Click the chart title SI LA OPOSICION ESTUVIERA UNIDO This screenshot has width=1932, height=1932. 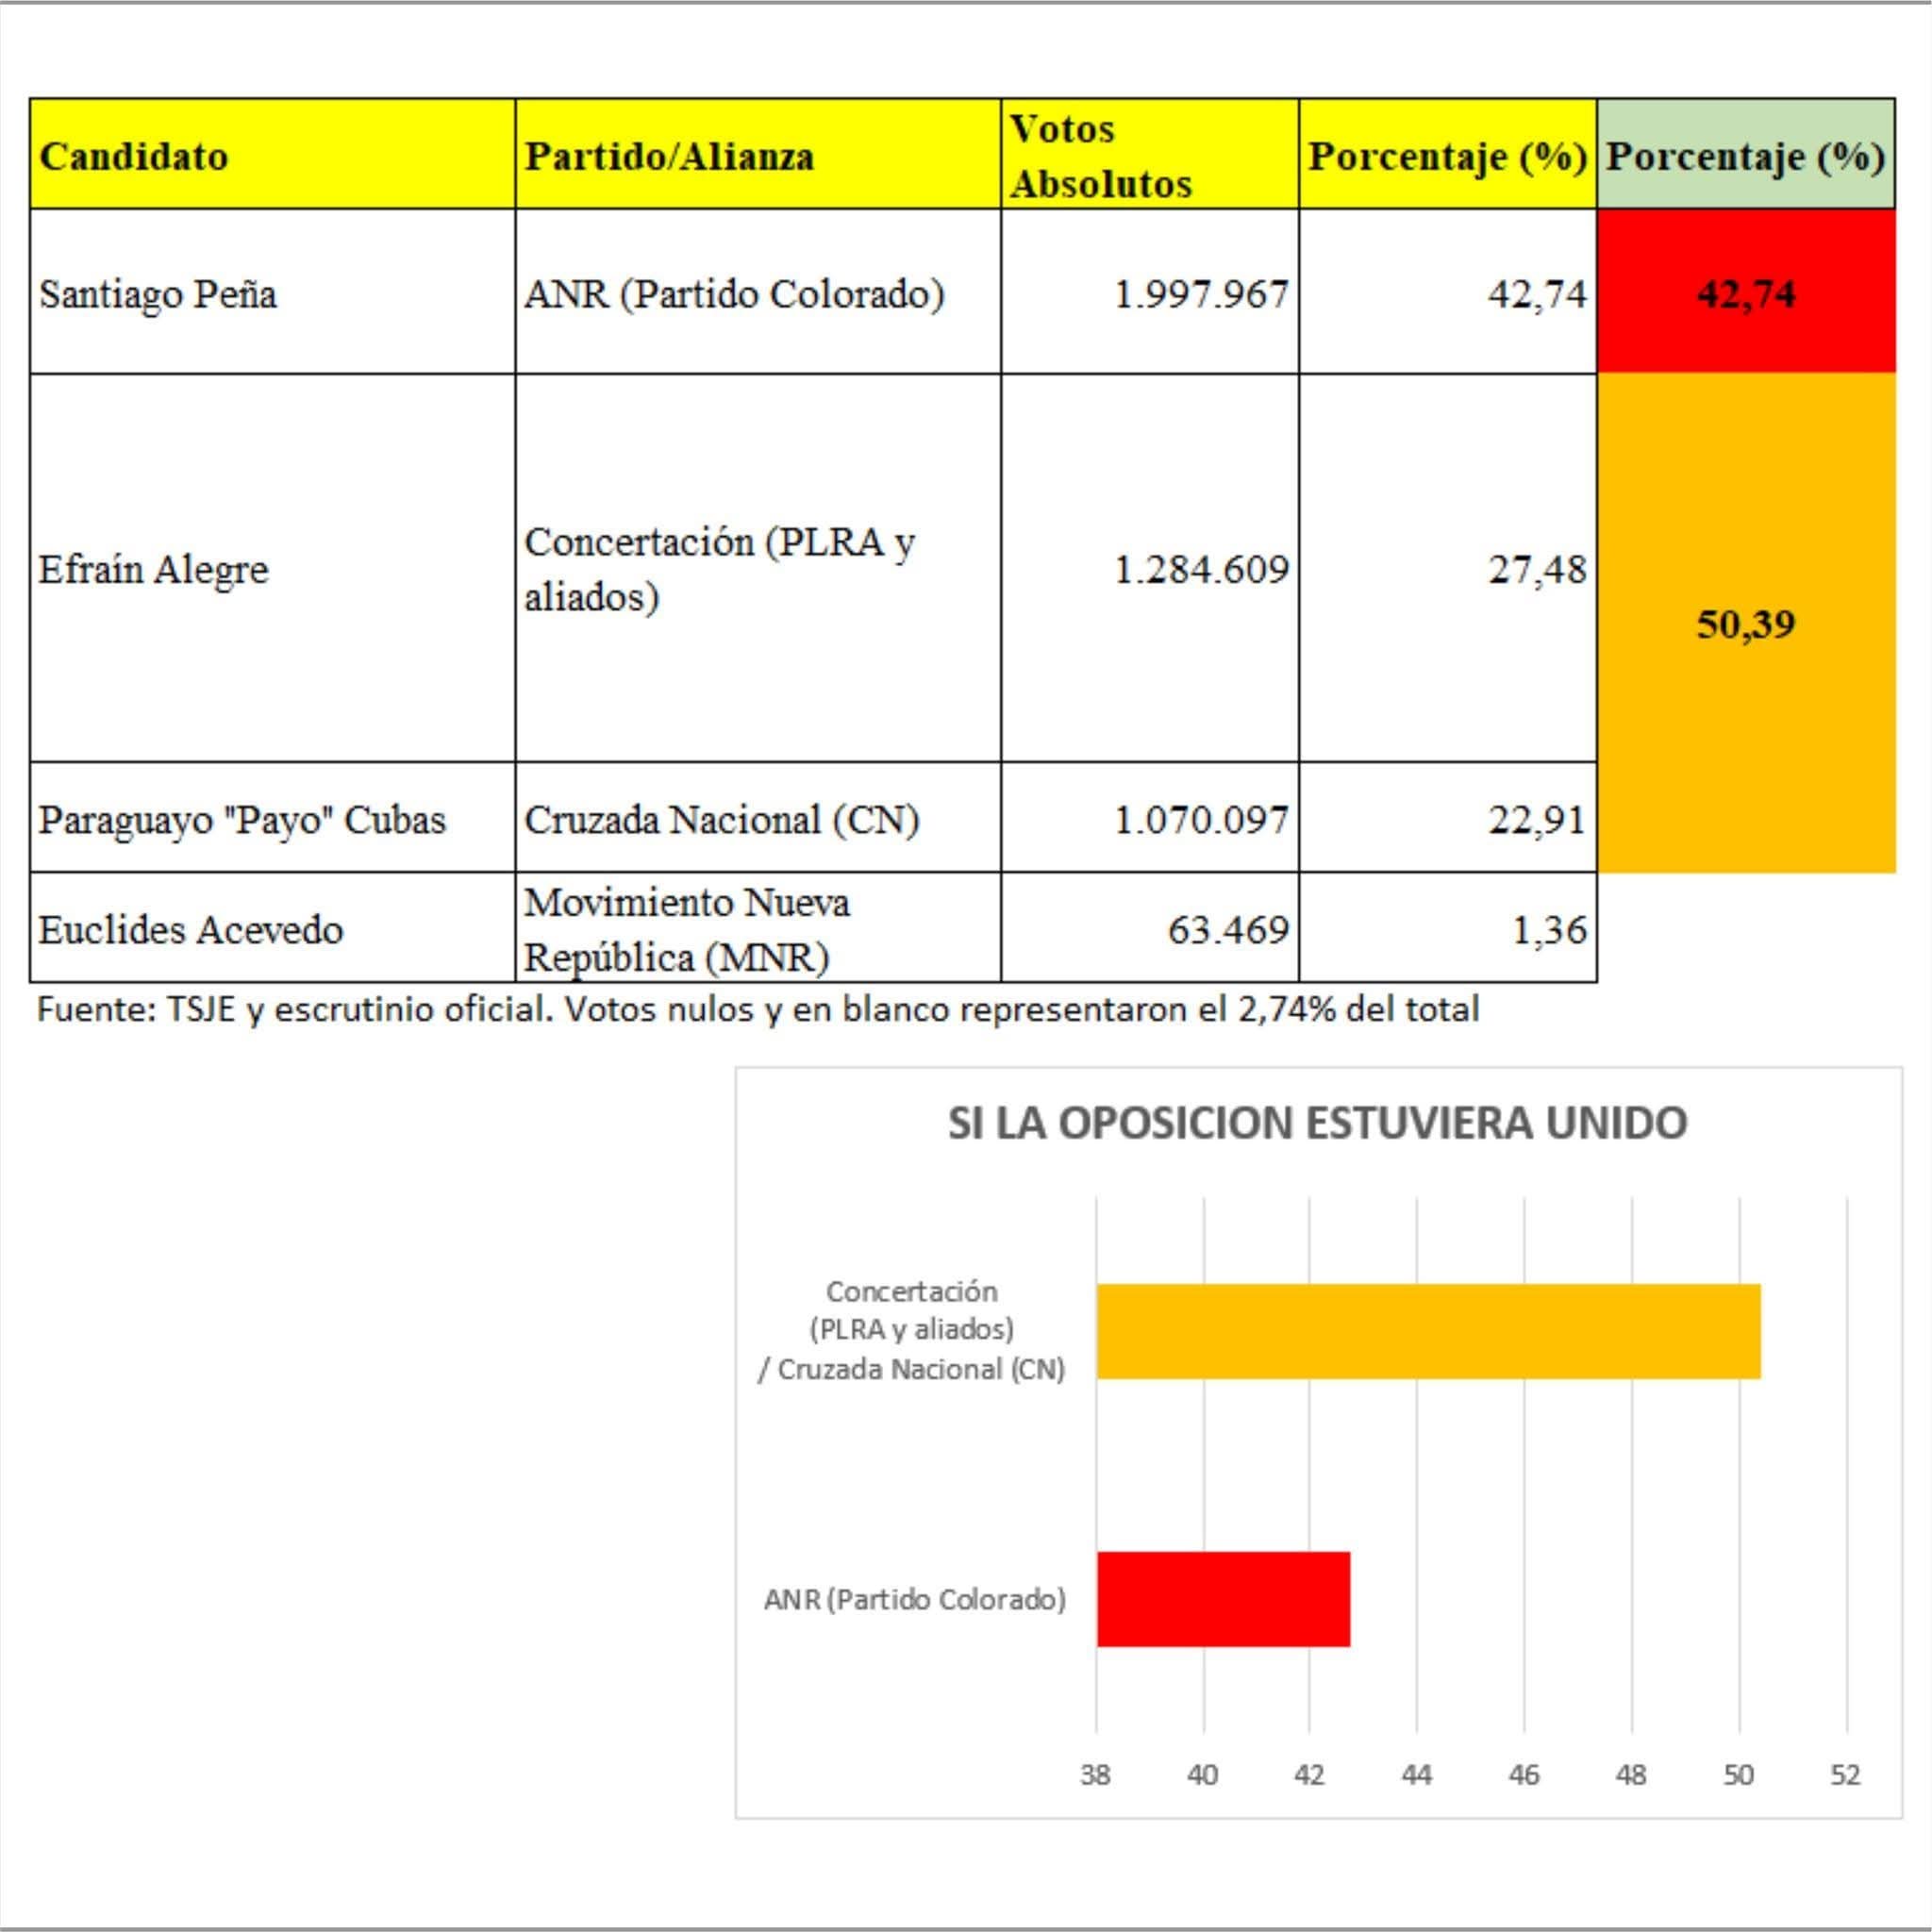(x=1317, y=1123)
